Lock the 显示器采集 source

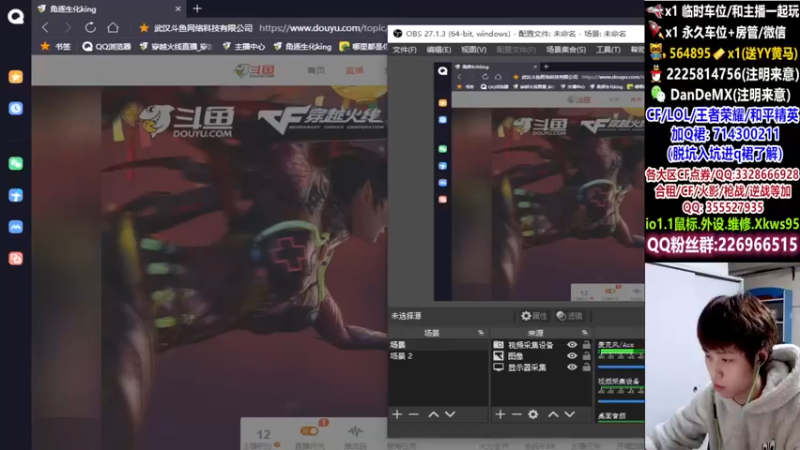pyautogui.click(x=587, y=367)
